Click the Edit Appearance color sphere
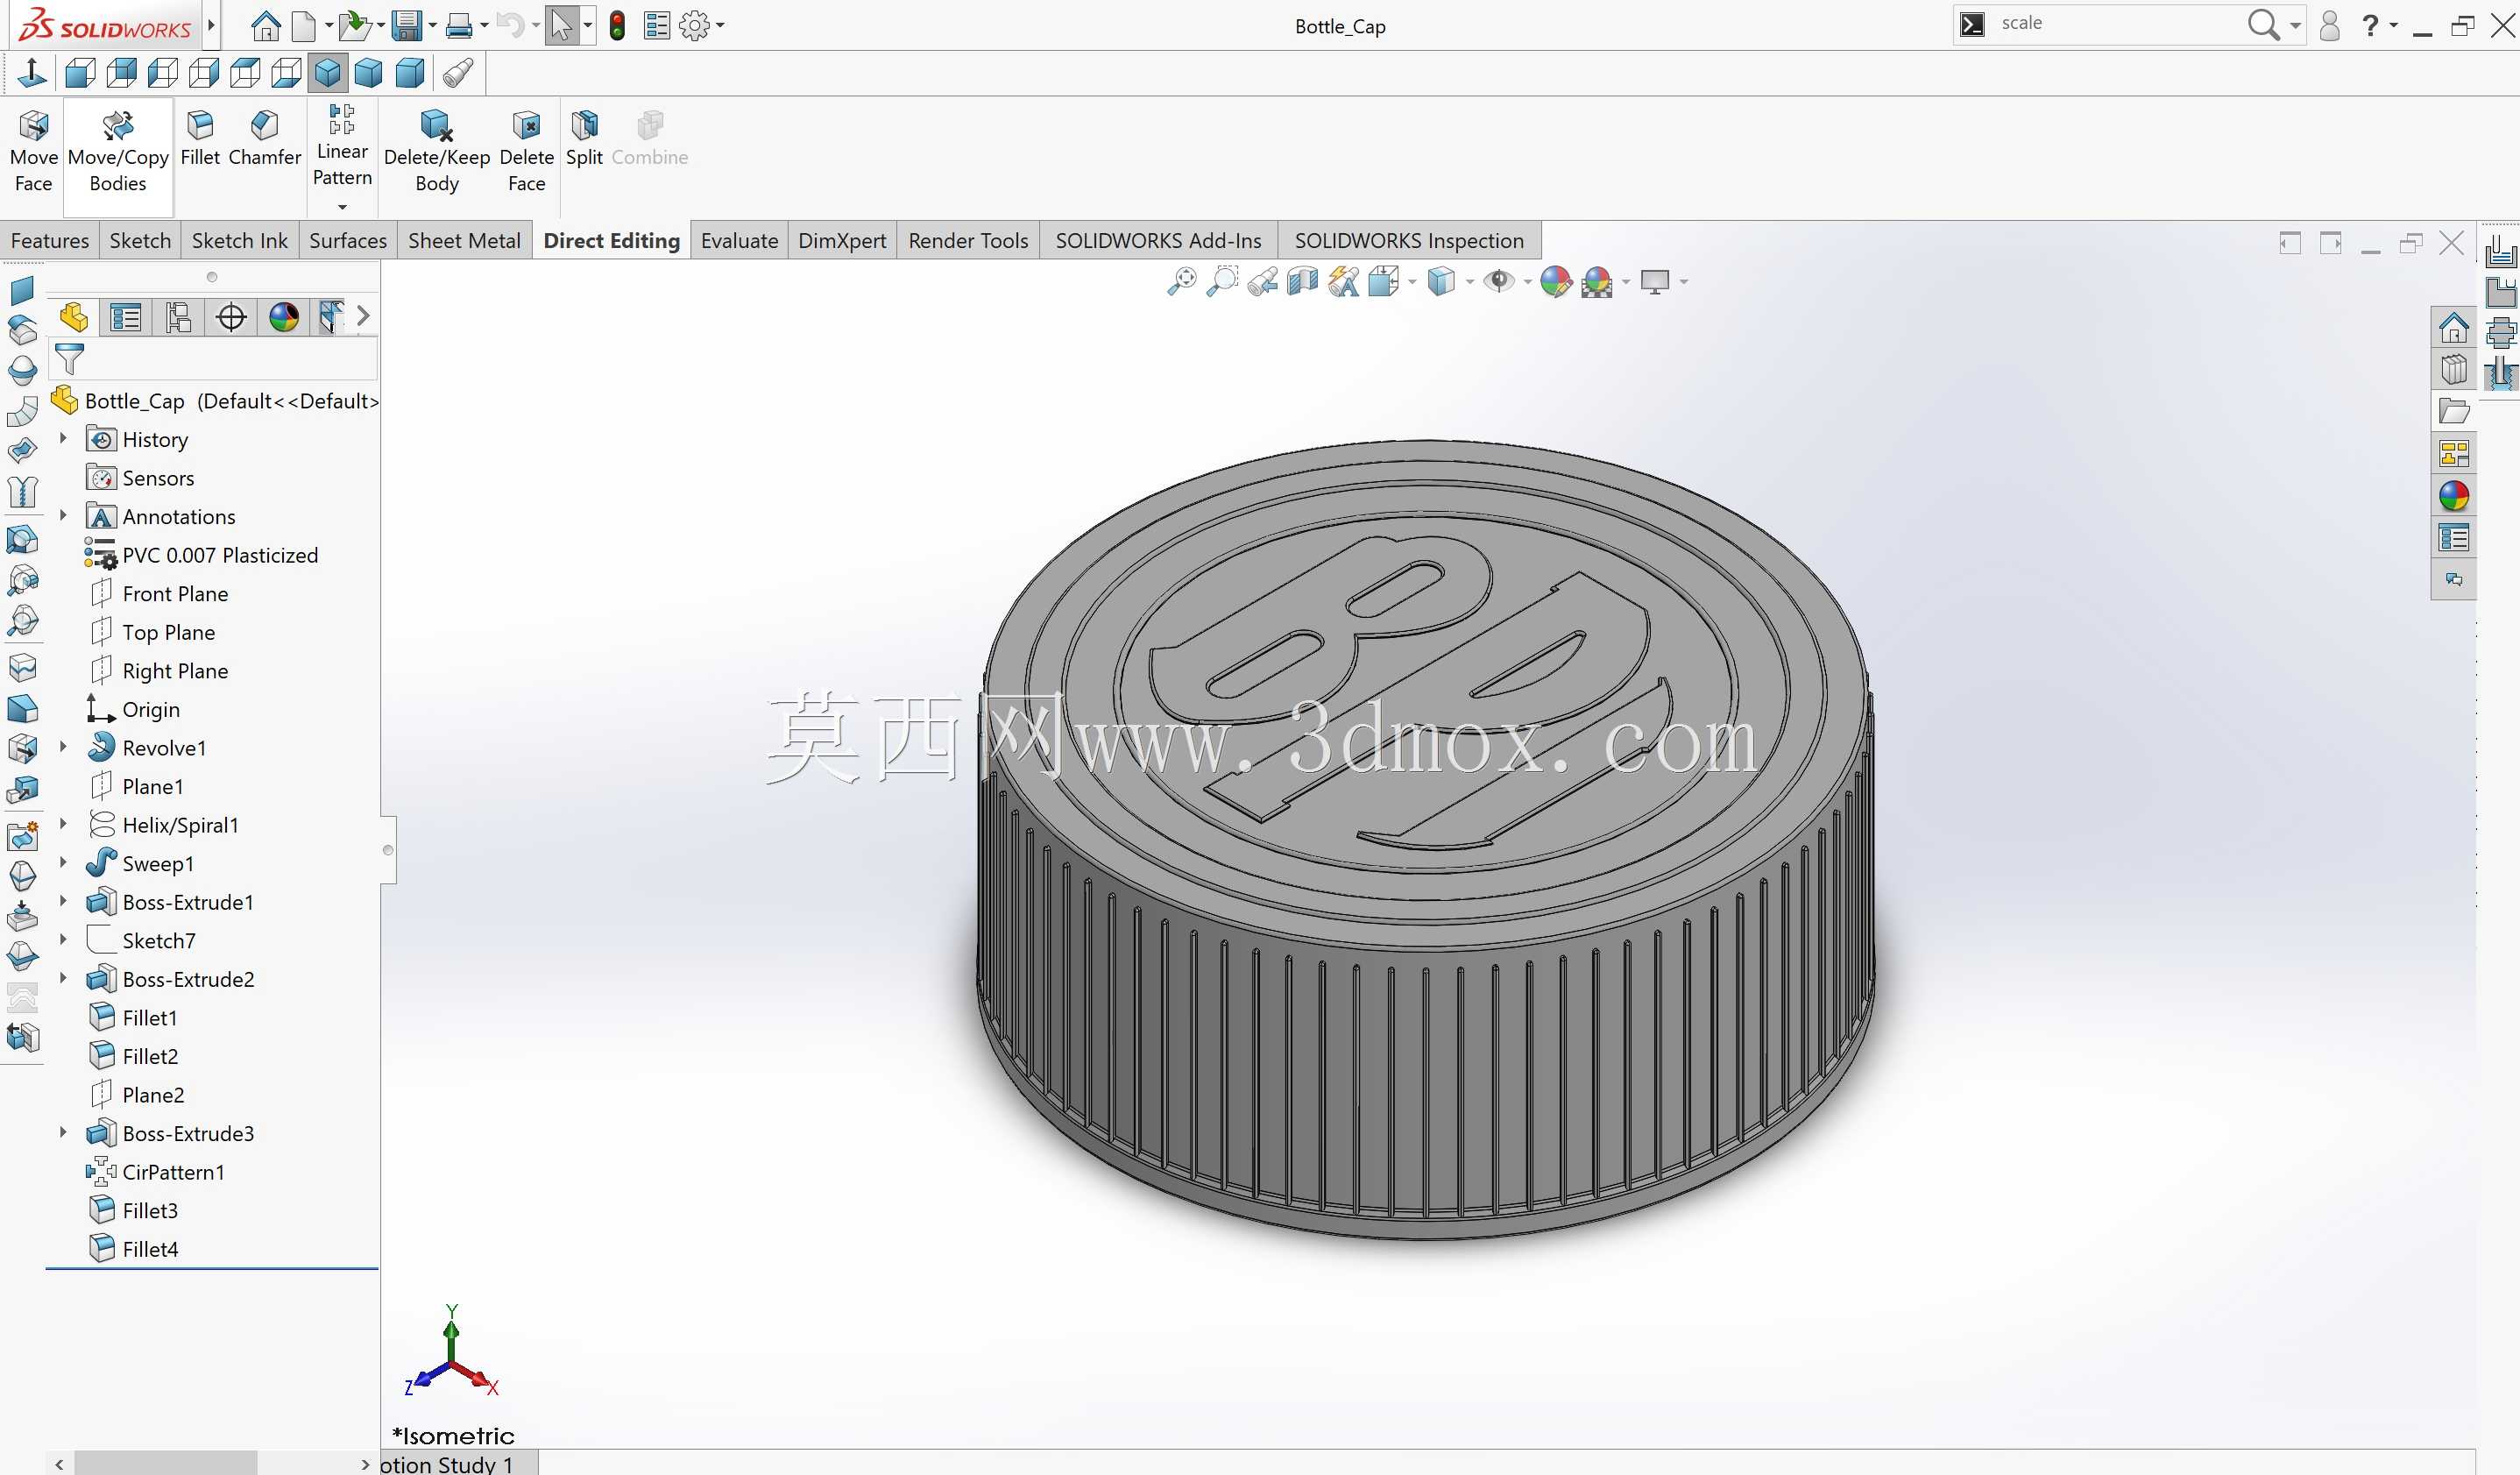 click(1555, 282)
